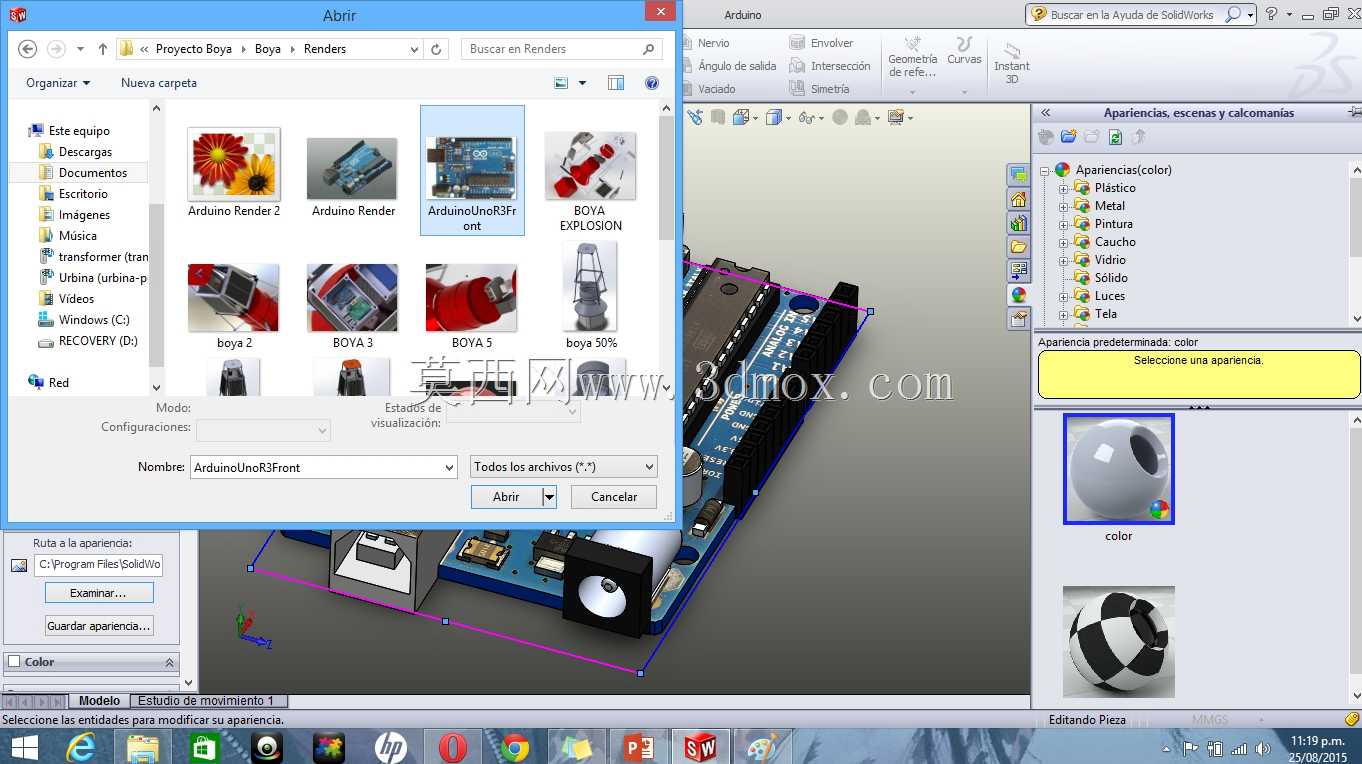Screen dimensions: 1362x764
Task: Select the color appearance sphere swatch
Action: pos(1119,469)
